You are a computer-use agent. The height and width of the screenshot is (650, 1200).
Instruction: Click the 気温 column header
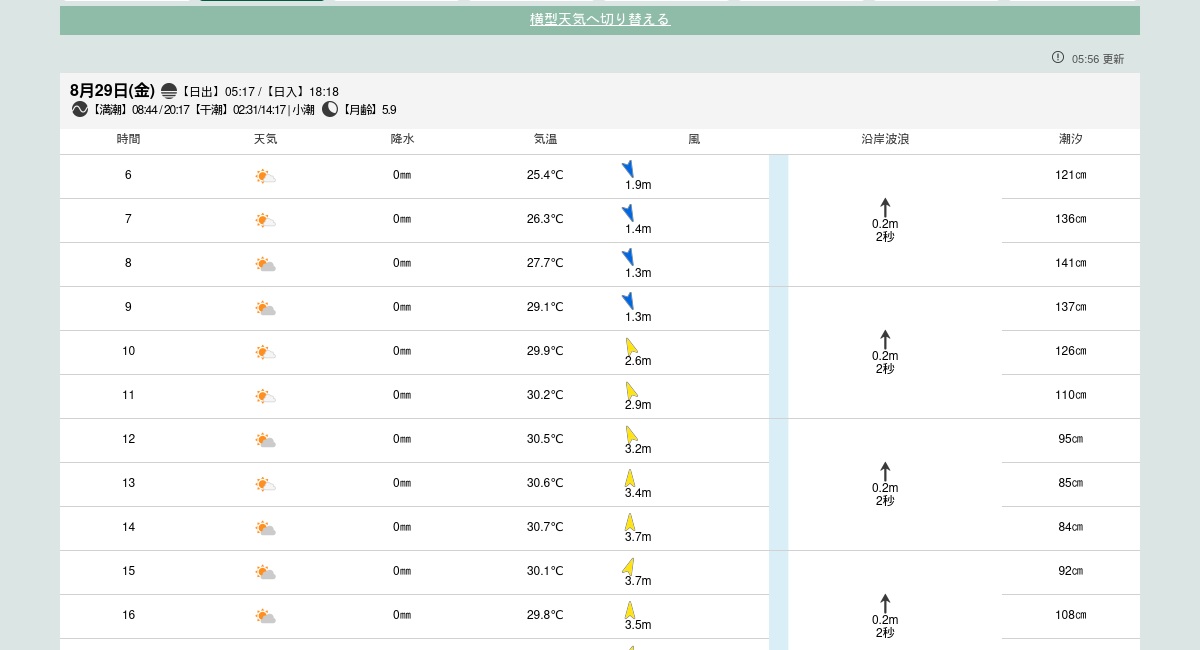coord(545,139)
